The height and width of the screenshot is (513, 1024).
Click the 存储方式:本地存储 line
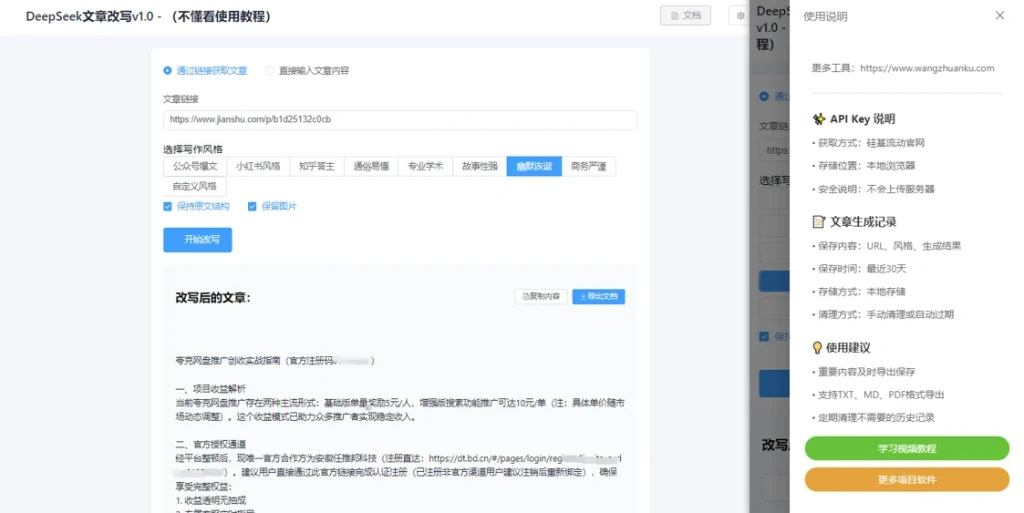859,292
